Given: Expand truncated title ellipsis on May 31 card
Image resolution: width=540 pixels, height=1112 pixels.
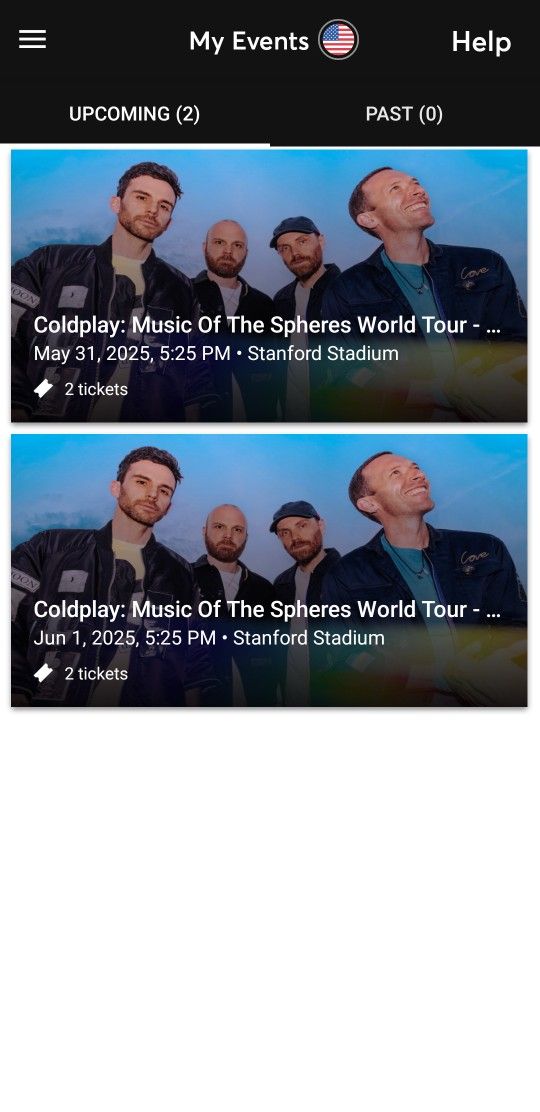Looking at the screenshot, I should click(x=492, y=327).
